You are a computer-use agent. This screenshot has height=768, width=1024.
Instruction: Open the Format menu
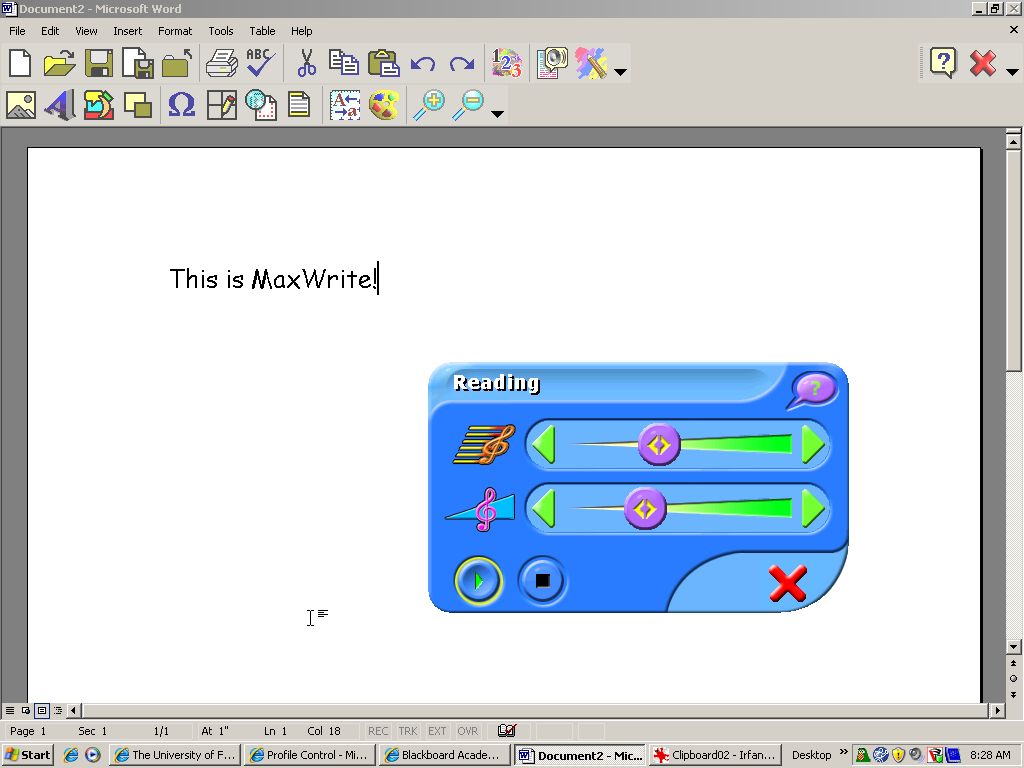[x=175, y=31]
